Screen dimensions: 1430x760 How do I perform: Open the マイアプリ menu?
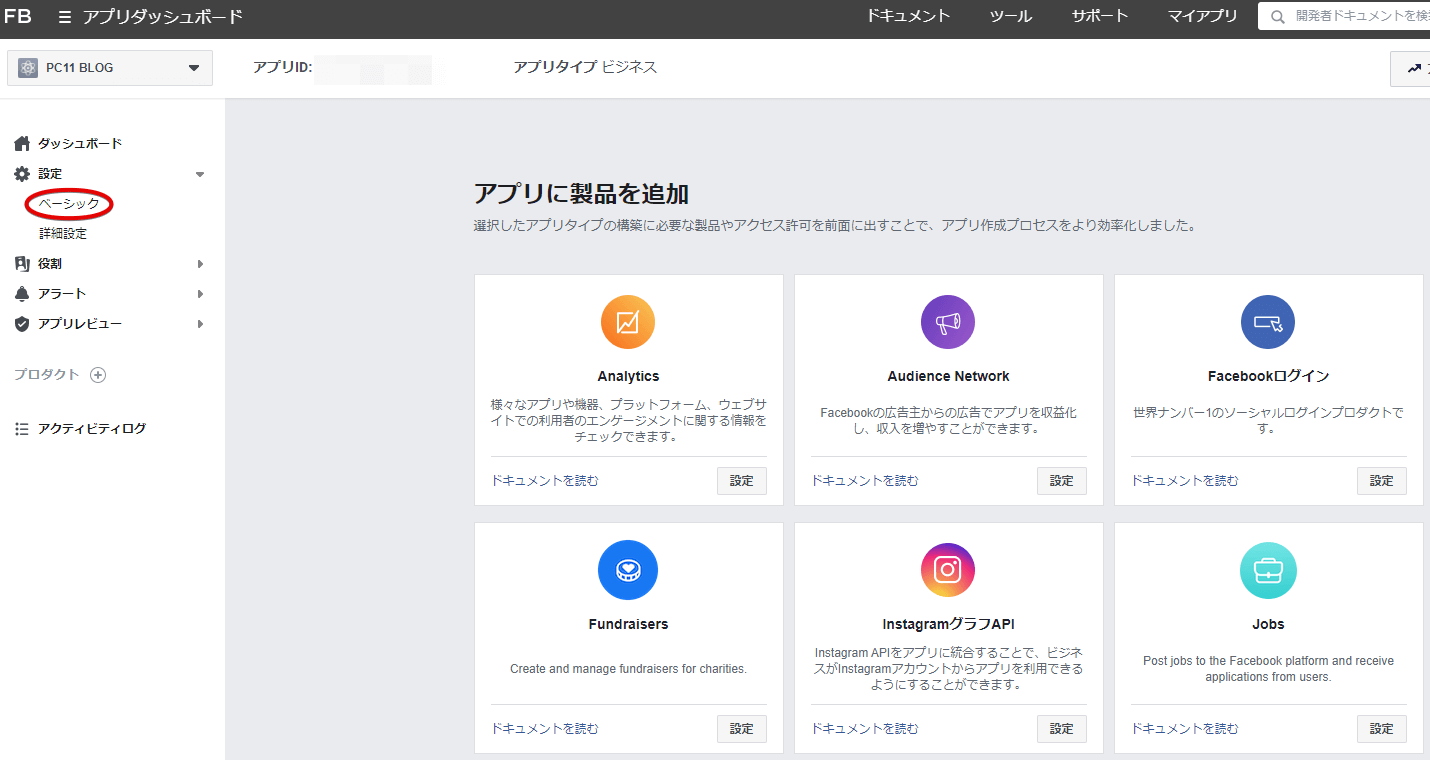tap(1201, 16)
